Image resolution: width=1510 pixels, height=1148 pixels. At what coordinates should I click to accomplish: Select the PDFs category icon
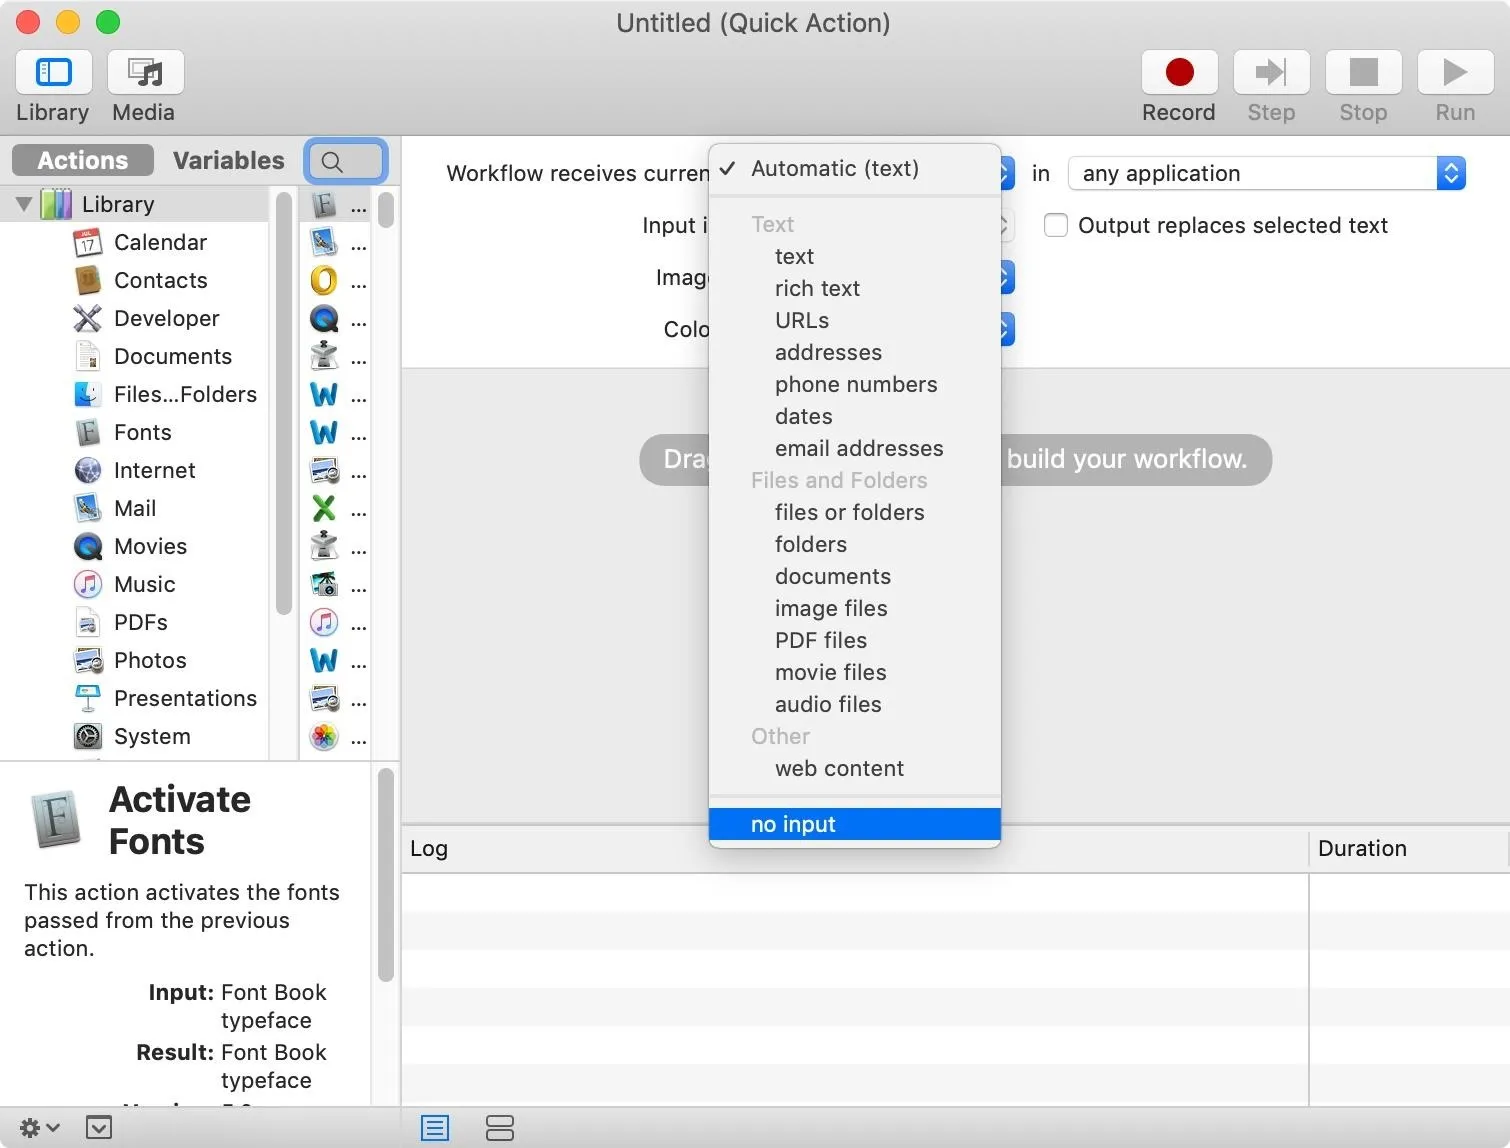point(88,622)
